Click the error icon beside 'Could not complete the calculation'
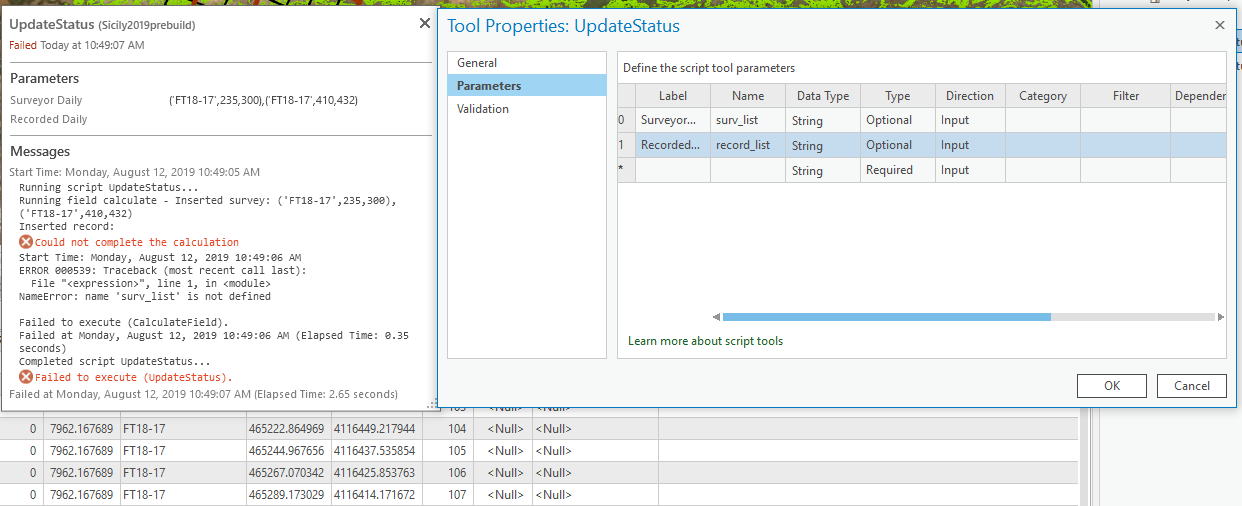Viewport: 1242px width, 506px height. pyautogui.click(x=26, y=242)
